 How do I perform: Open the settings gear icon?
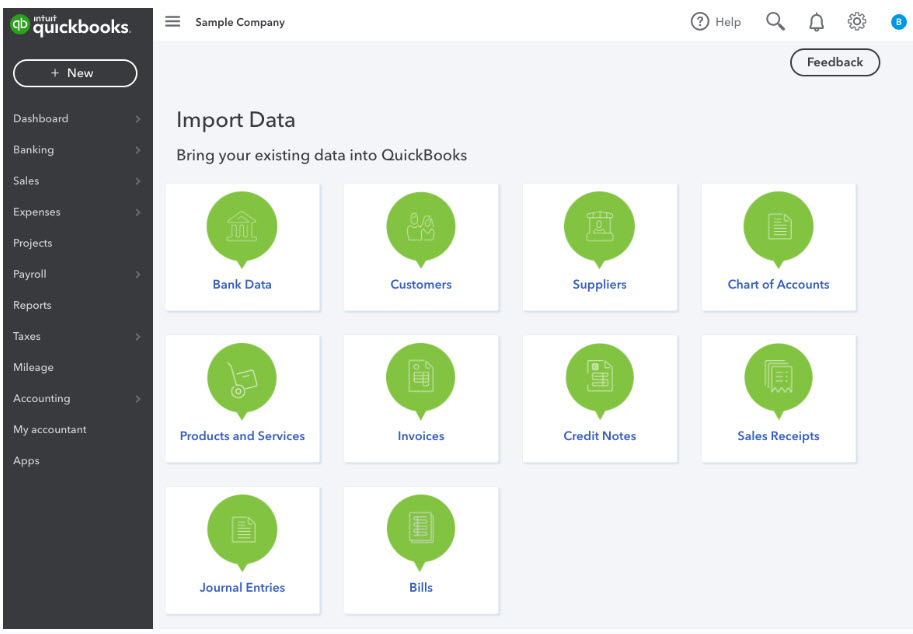coord(857,22)
